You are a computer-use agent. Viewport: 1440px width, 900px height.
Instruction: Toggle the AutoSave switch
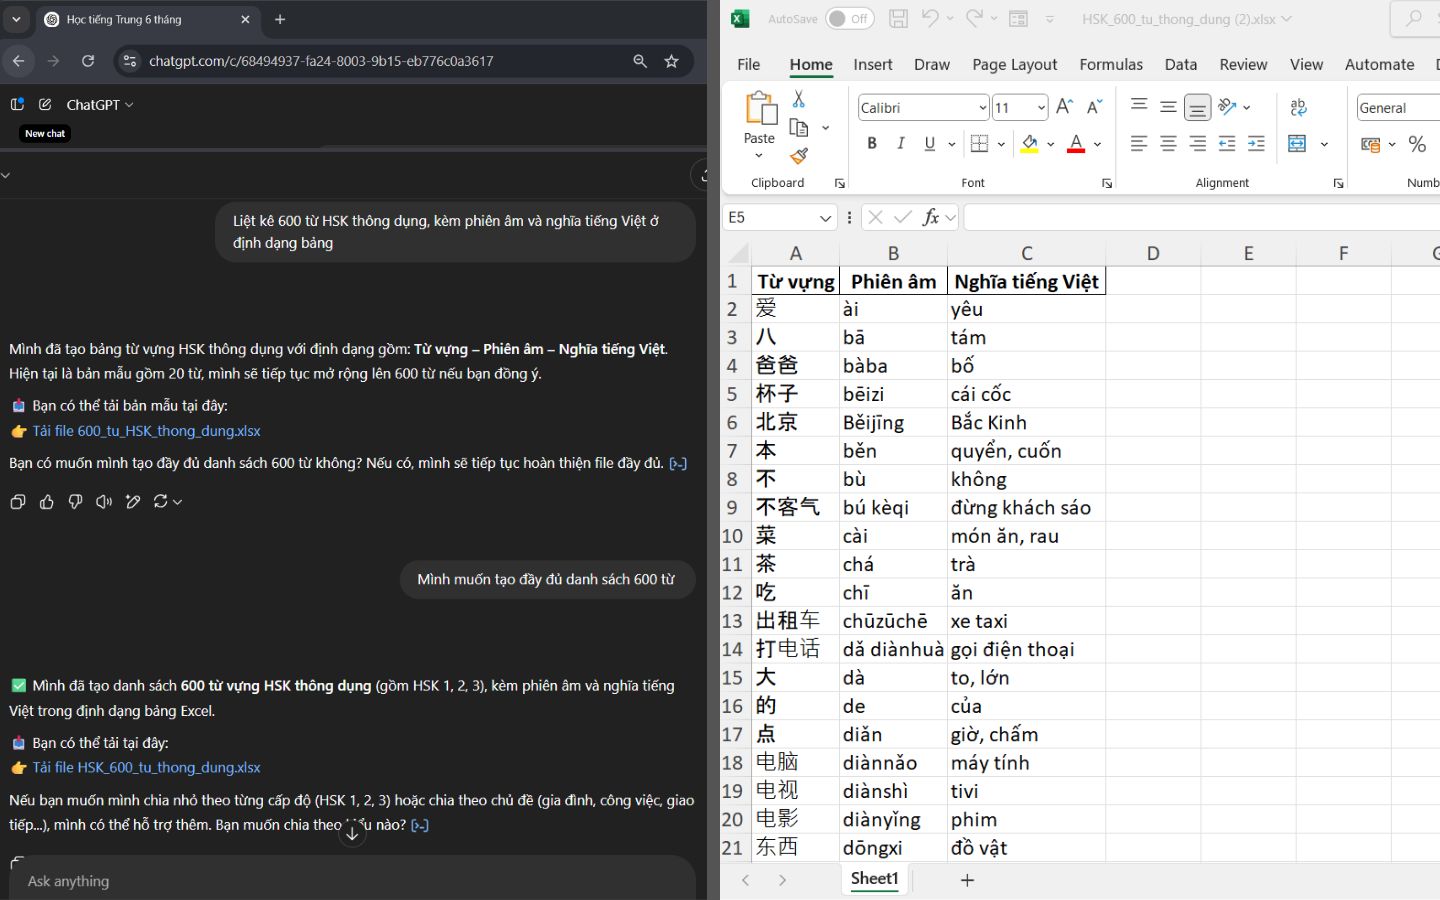pyautogui.click(x=849, y=19)
